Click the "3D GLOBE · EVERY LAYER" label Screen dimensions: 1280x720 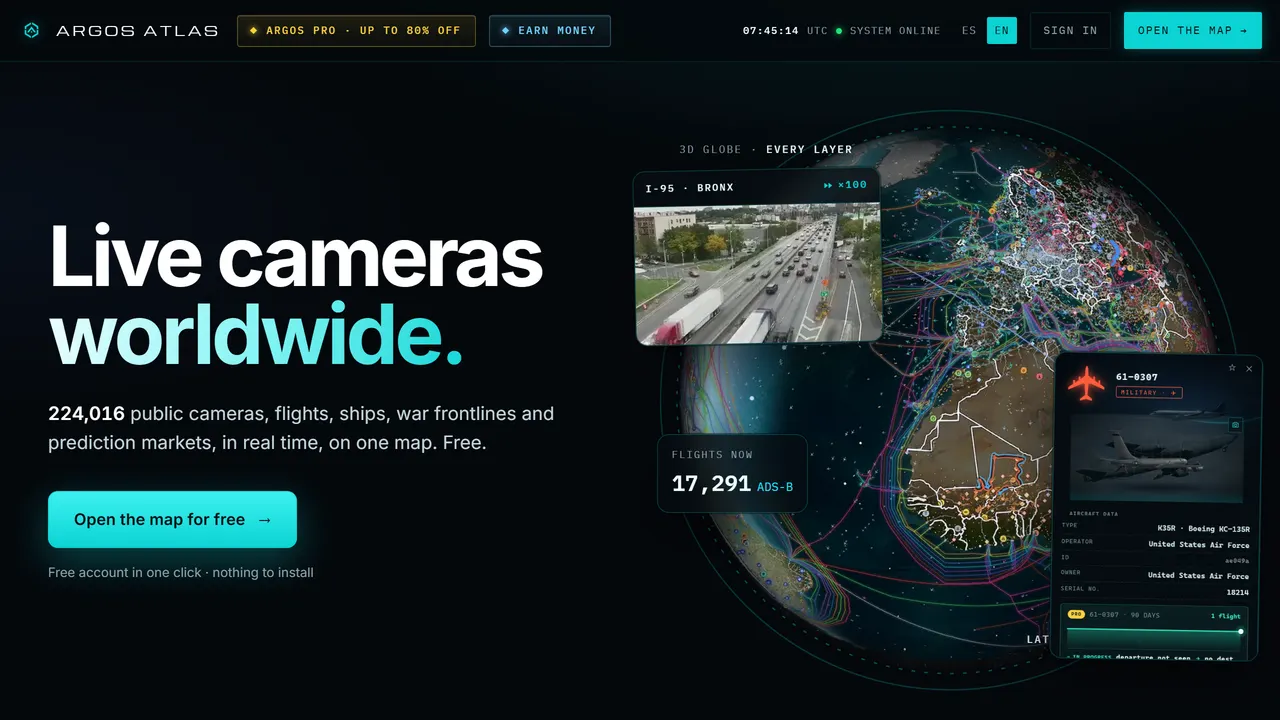[x=766, y=150]
